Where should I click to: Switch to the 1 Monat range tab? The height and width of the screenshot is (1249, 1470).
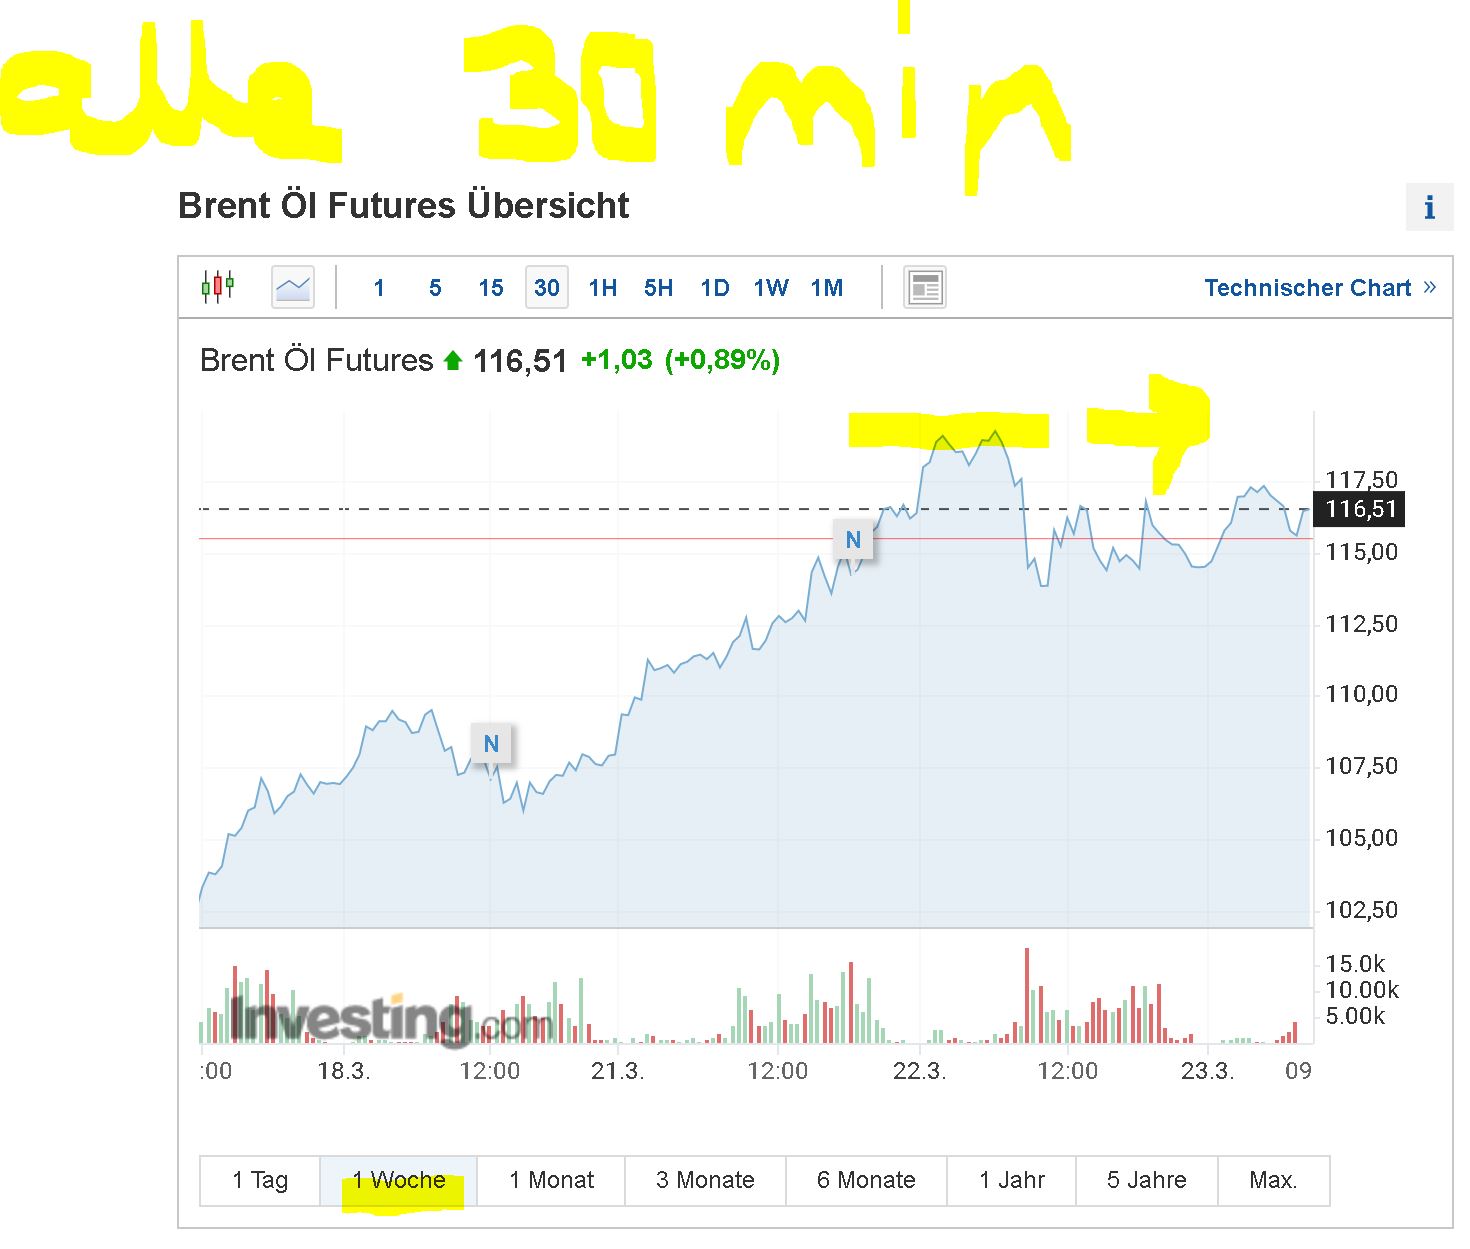tap(551, 1180)
